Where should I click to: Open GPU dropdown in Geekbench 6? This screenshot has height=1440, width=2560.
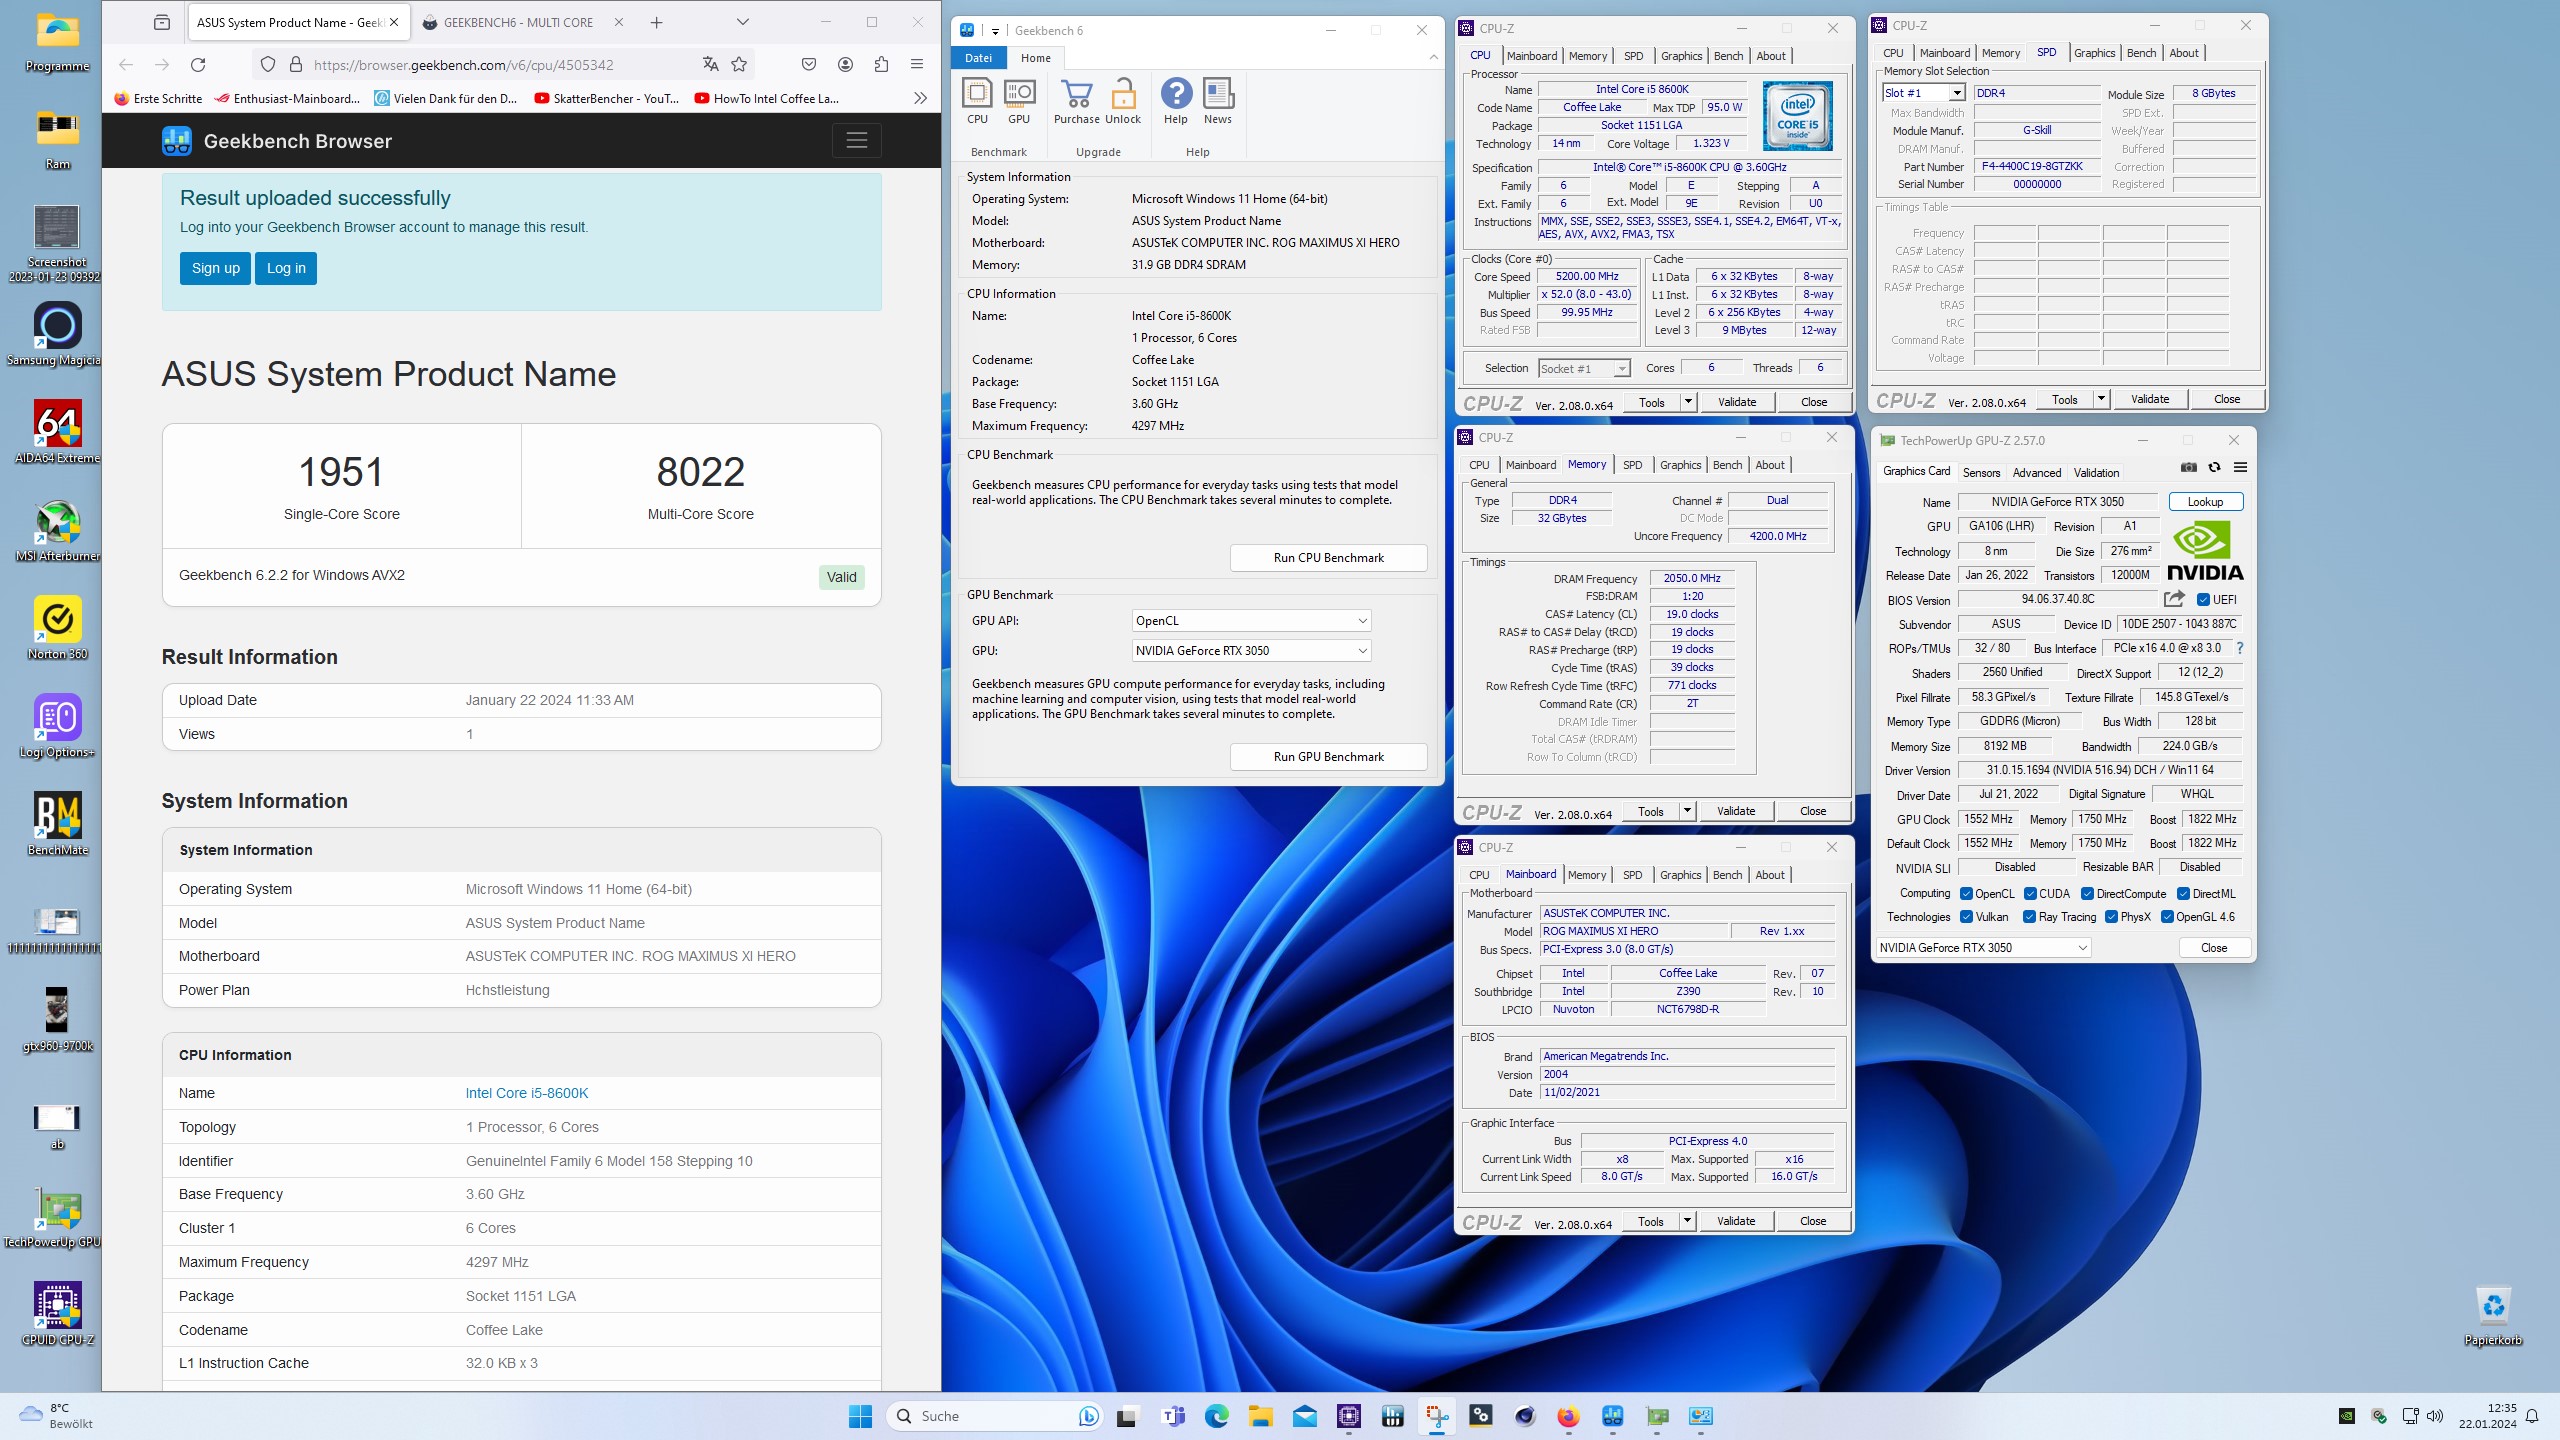(x=1251, y=651)
